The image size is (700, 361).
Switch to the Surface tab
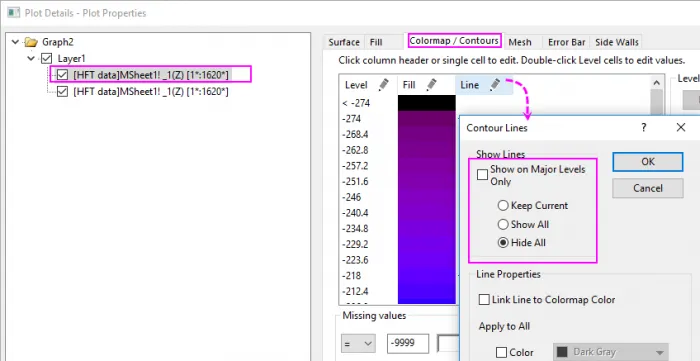(344, 42)
